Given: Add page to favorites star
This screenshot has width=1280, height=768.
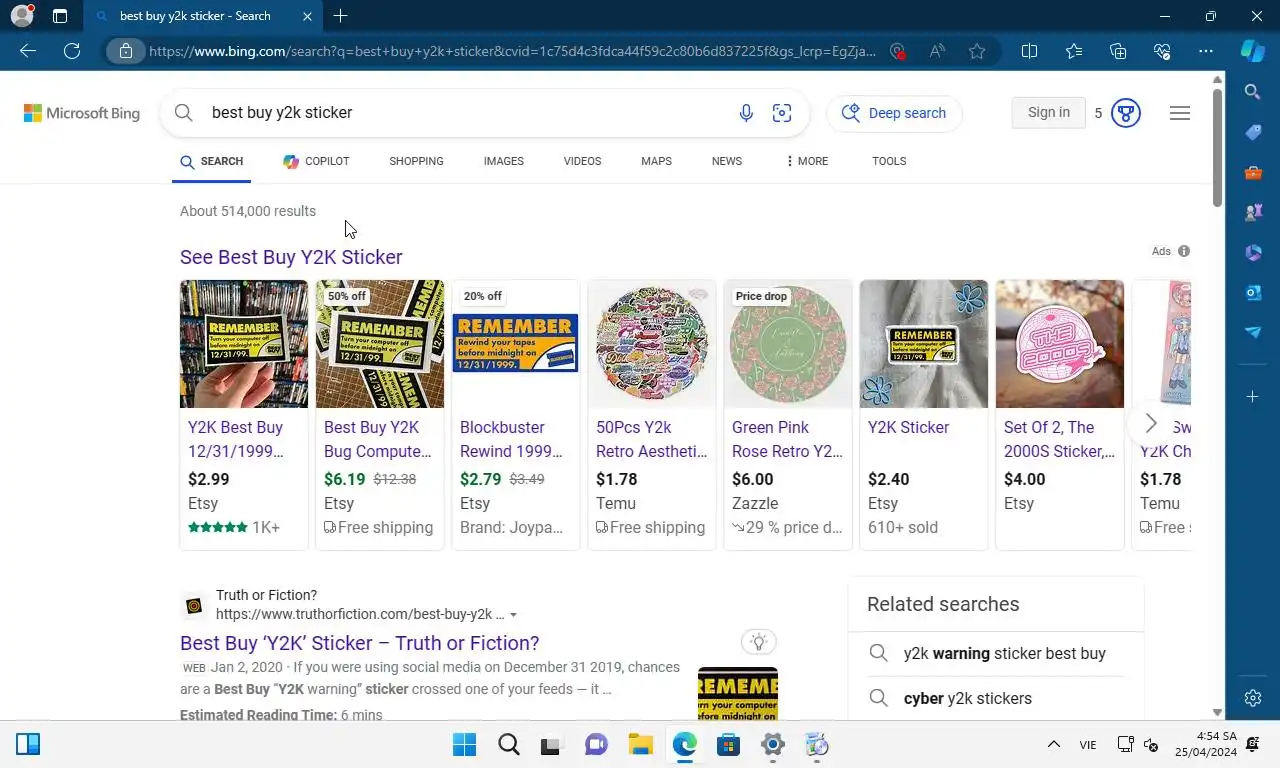Looking at the screenshot, I should click(977, 51).
